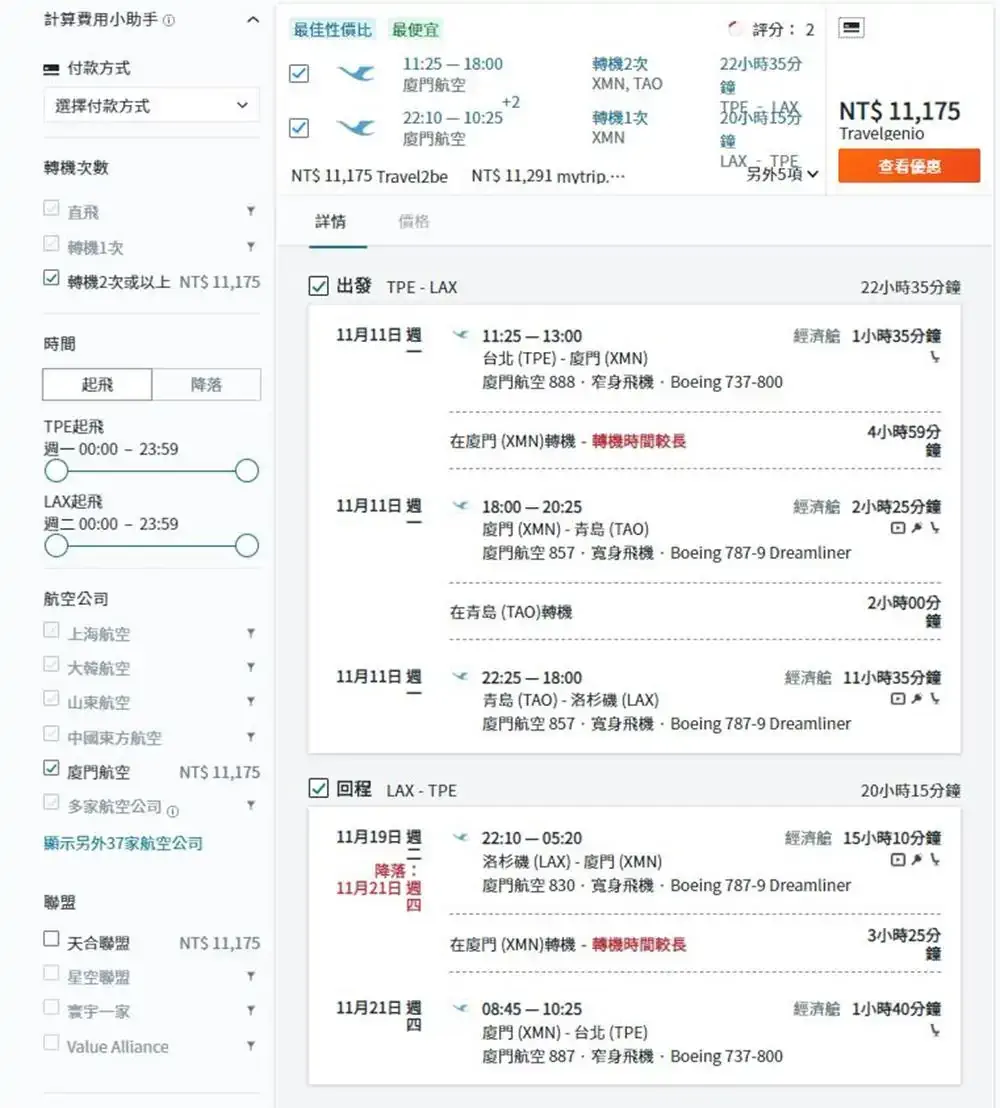Toggle the 中國東方航空 checkbox
The width and height of the screenshot is (1000, 1108).
51,733
